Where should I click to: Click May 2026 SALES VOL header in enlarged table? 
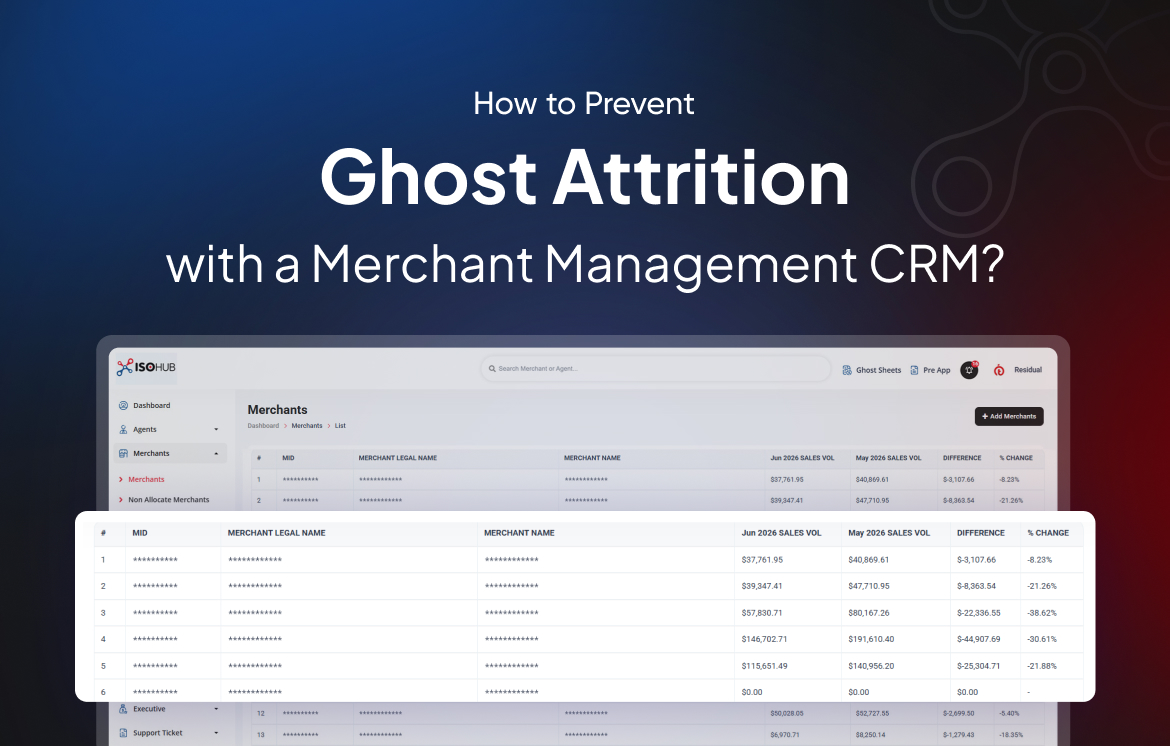[889, 533]
